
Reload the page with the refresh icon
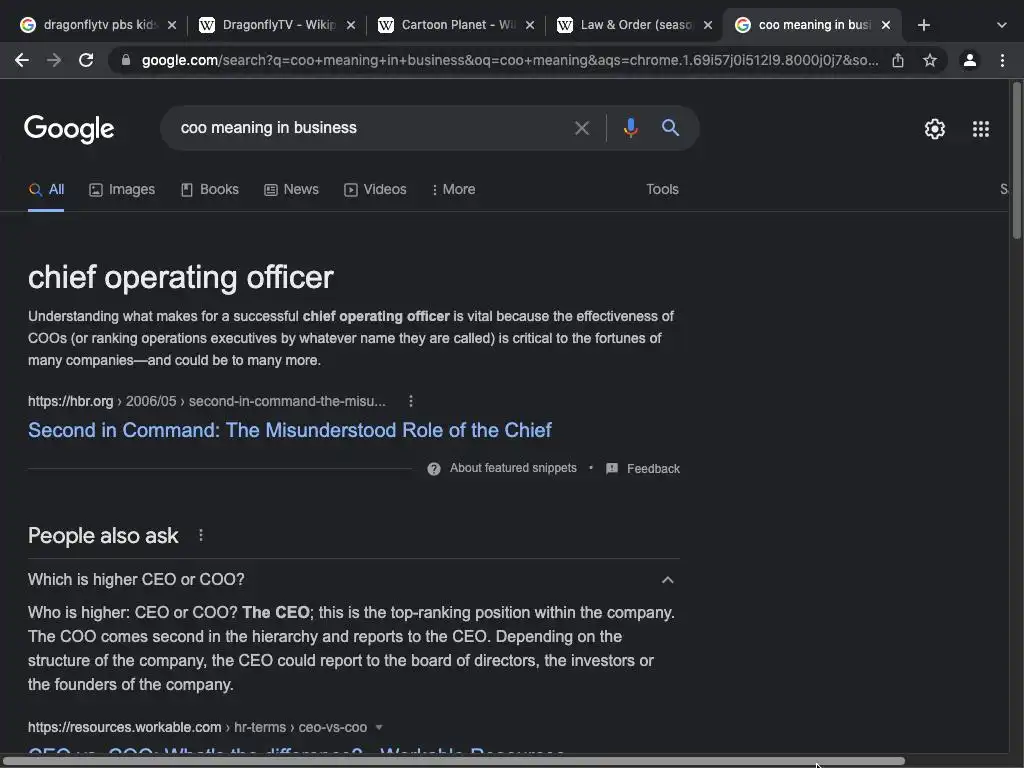click(x=86, y=60)
